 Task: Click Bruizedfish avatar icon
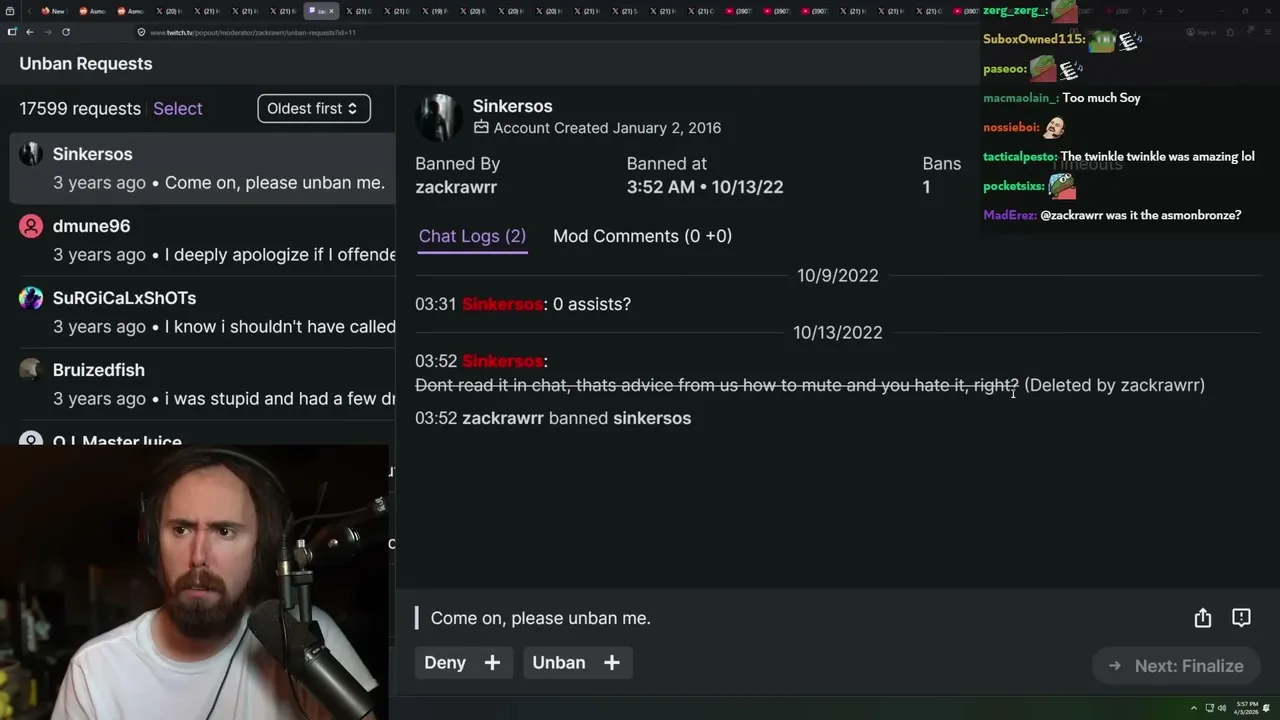click(x=31, y=370)
